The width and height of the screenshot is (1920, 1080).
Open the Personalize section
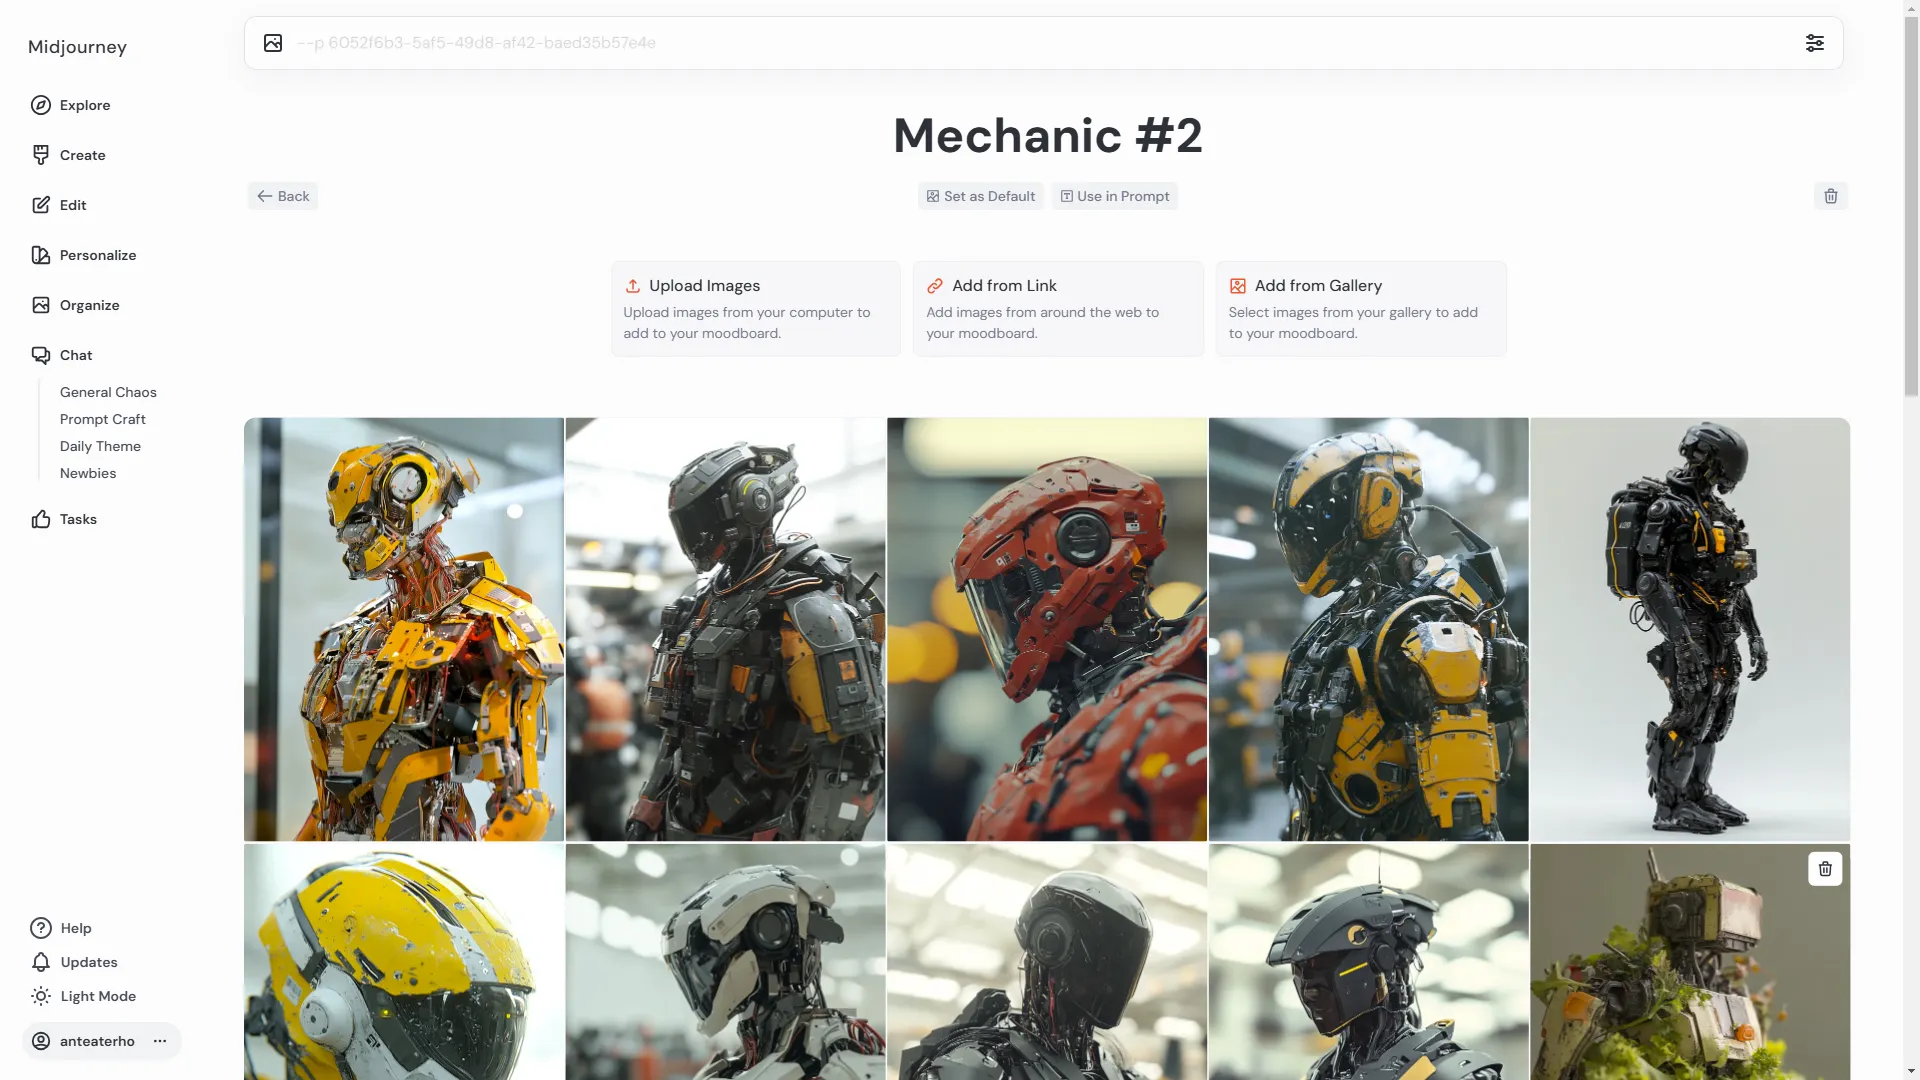click(97, 255)
